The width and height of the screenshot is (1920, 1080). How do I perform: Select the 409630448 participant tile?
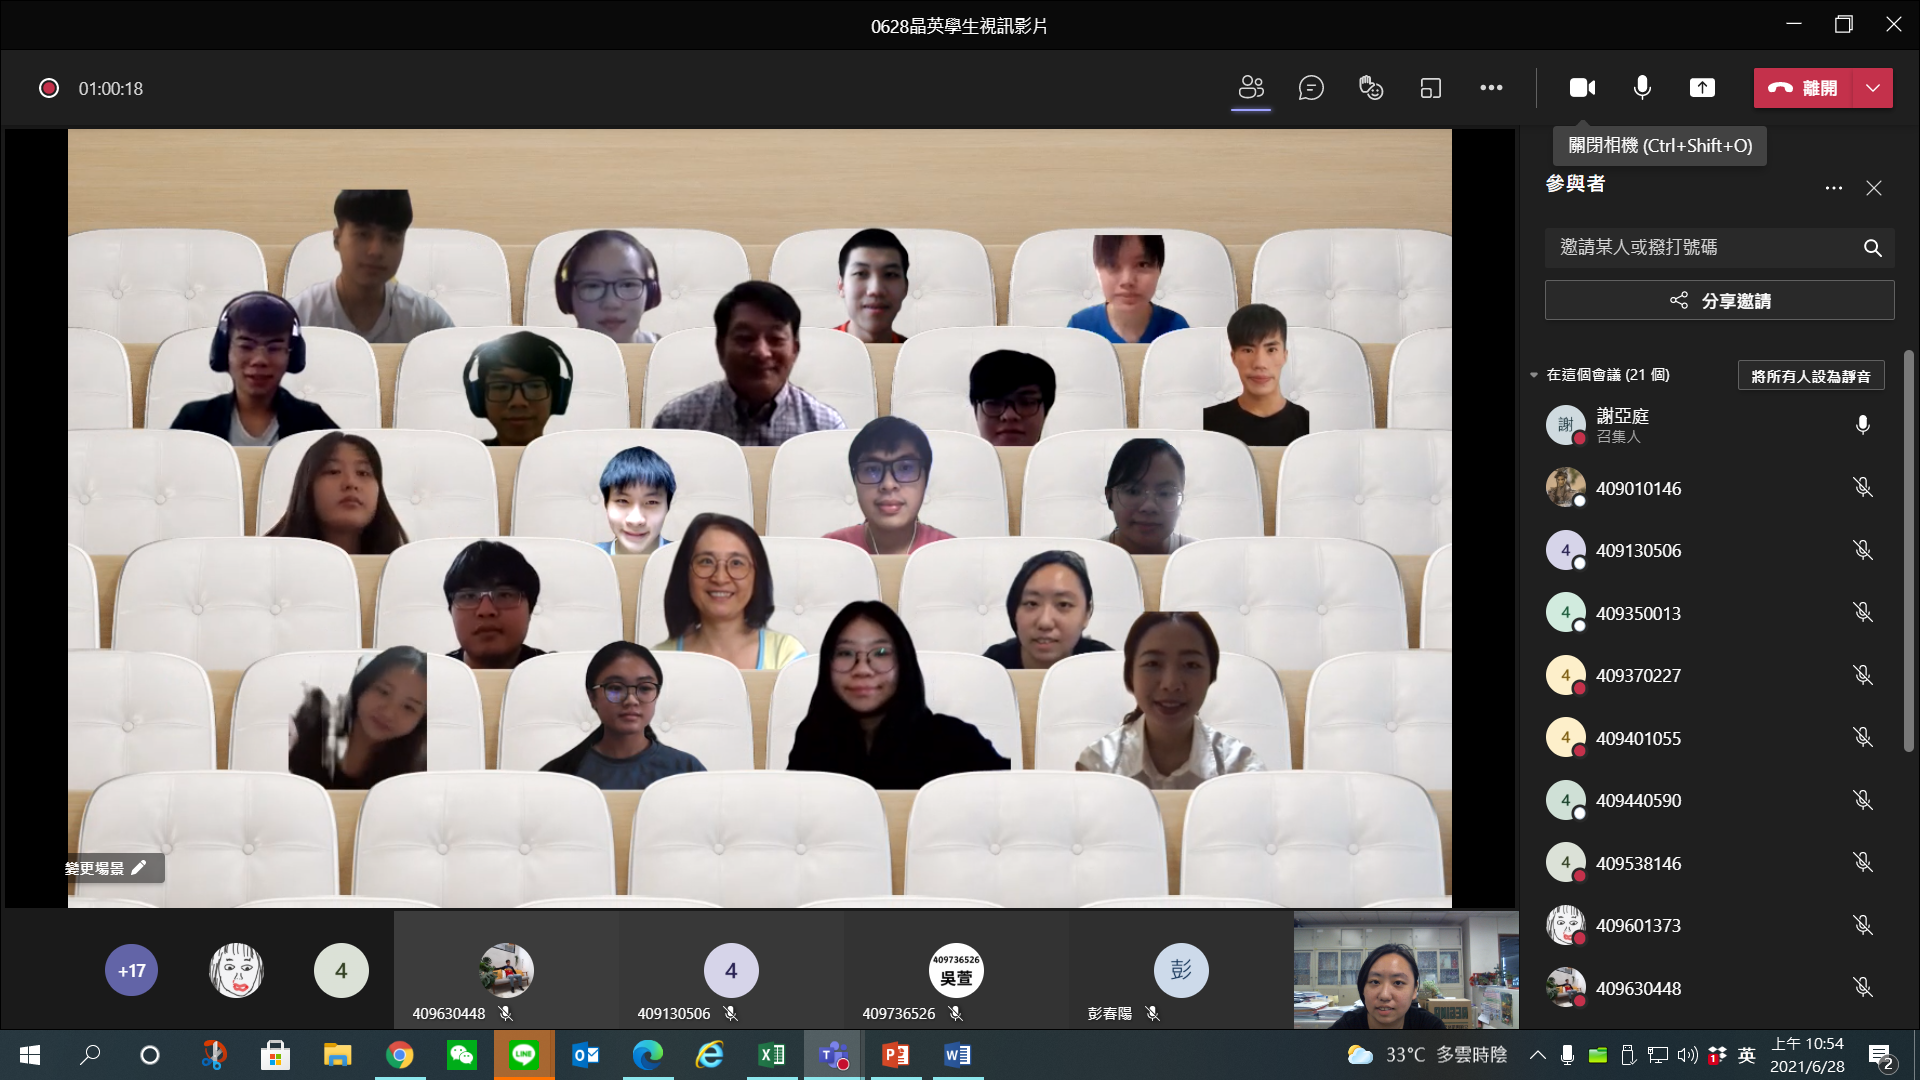[x=506, y=970]
